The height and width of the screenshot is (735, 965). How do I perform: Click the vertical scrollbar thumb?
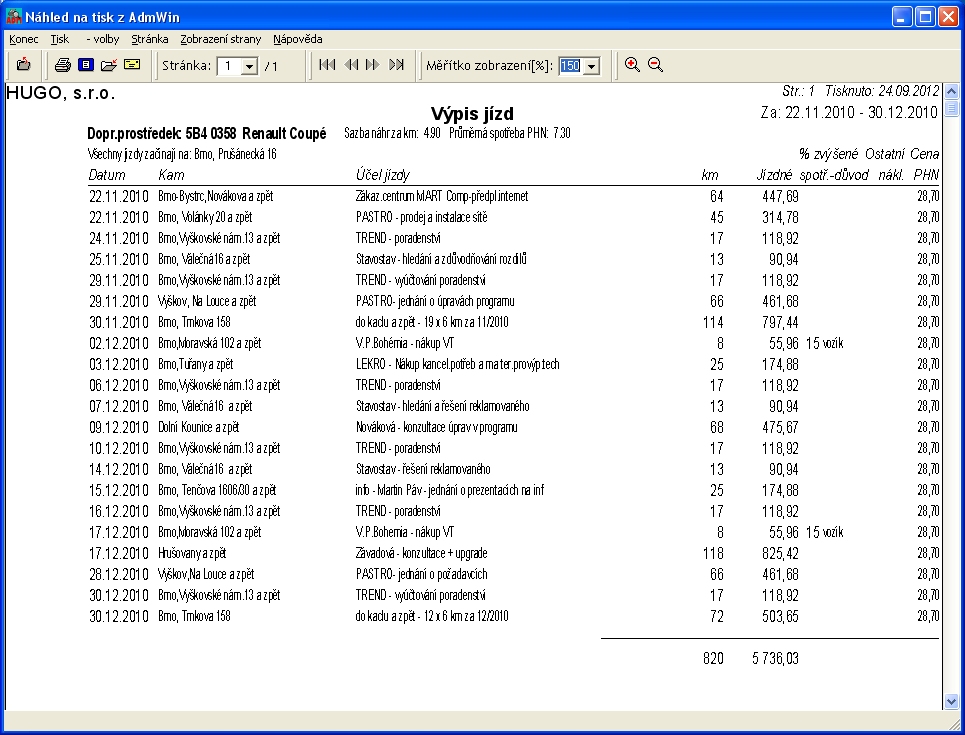[x=951, y=108]
